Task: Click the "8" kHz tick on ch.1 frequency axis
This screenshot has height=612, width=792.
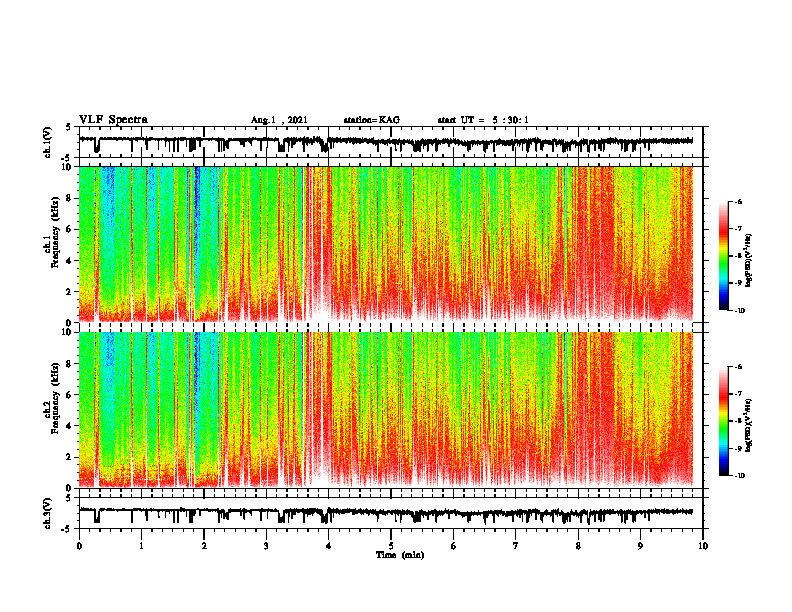Action: tap(70, 198)
